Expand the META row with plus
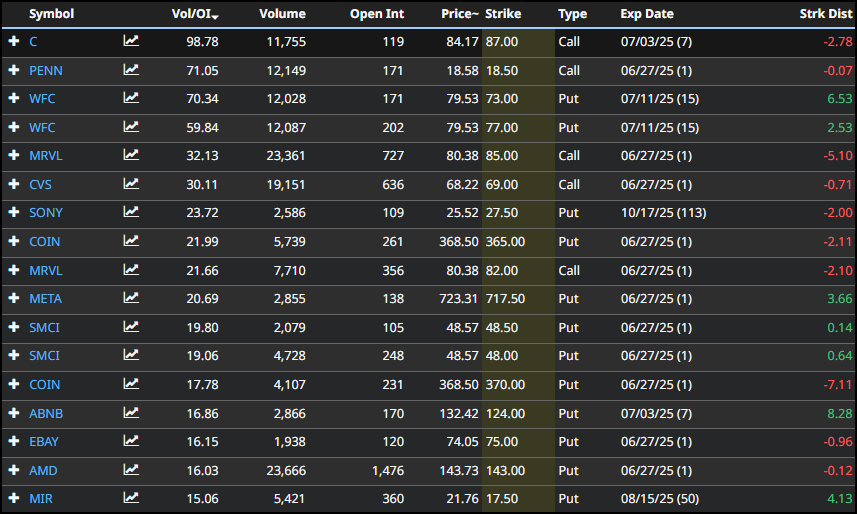857x514 pixels. [14, 299]
